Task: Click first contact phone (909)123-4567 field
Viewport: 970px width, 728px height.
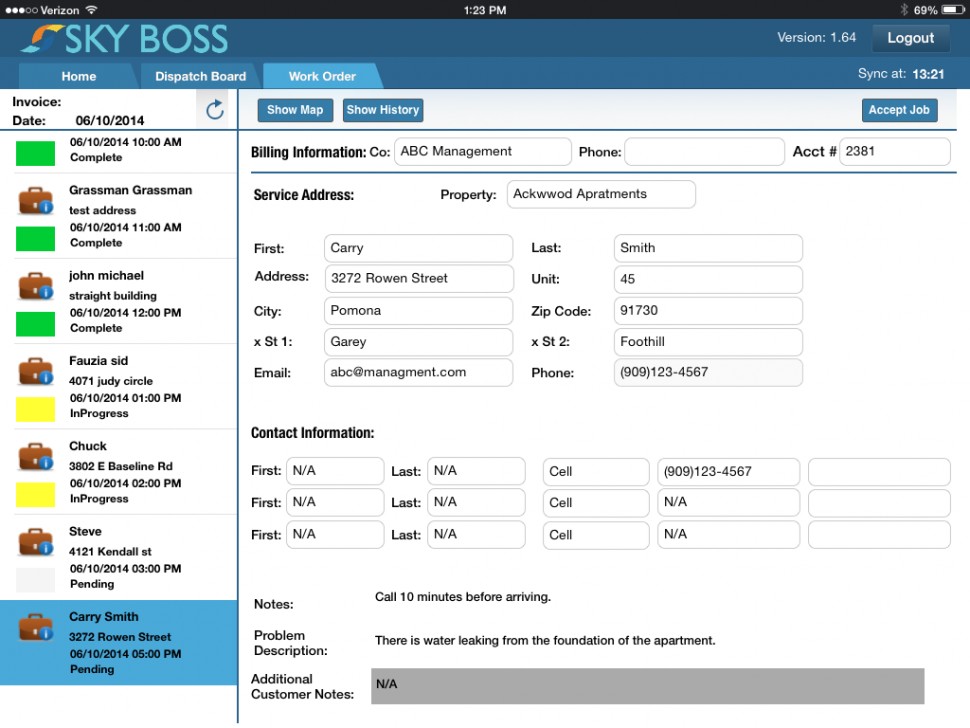Action: (x=728, y=471)
